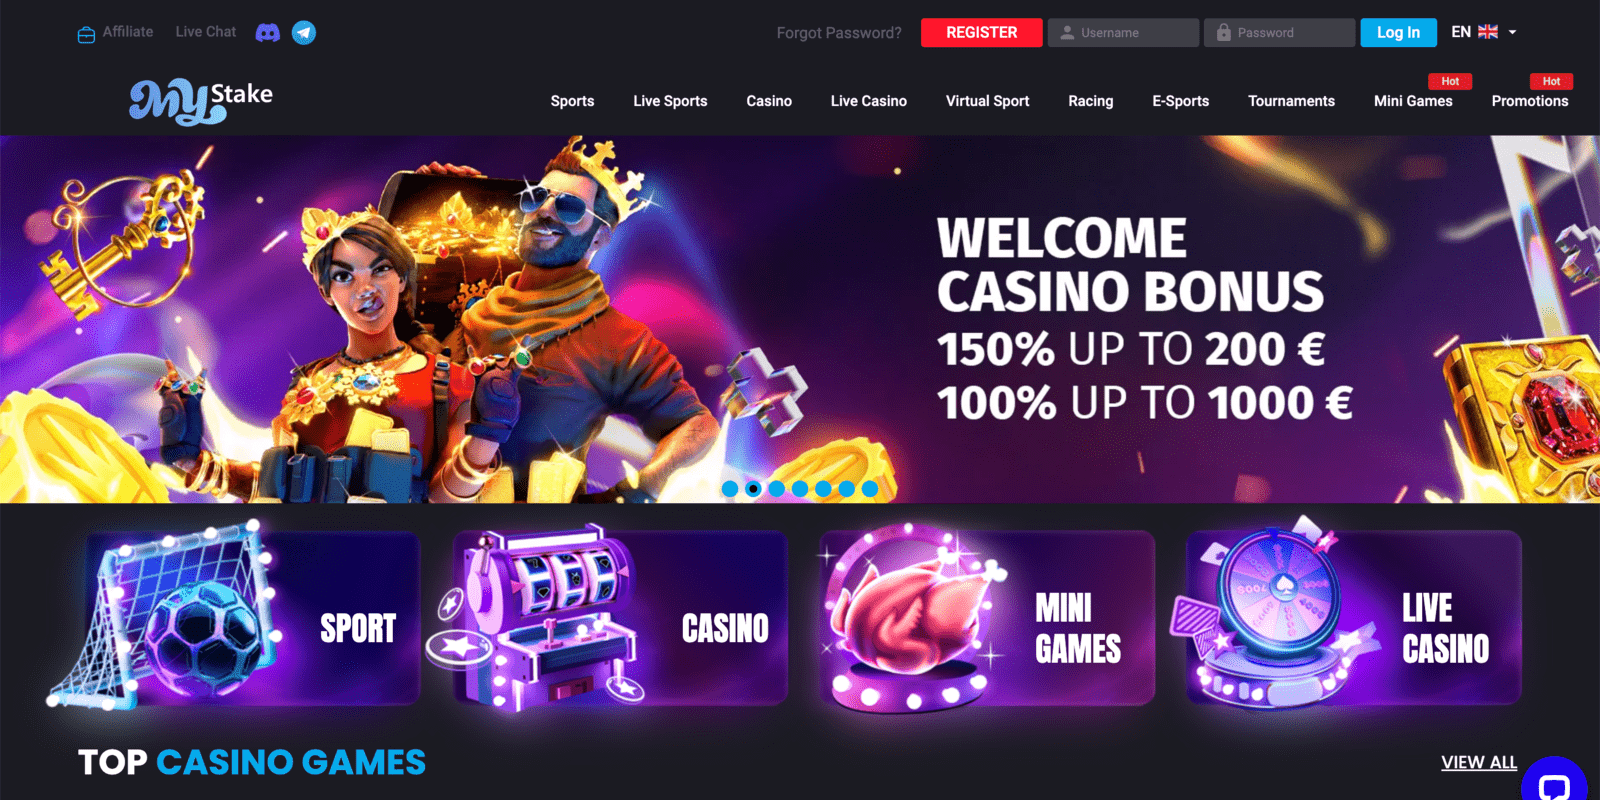Screen dimensions: 1600x800
Task: Open the Live Sports menu item
Action: (x=670, y=101)
